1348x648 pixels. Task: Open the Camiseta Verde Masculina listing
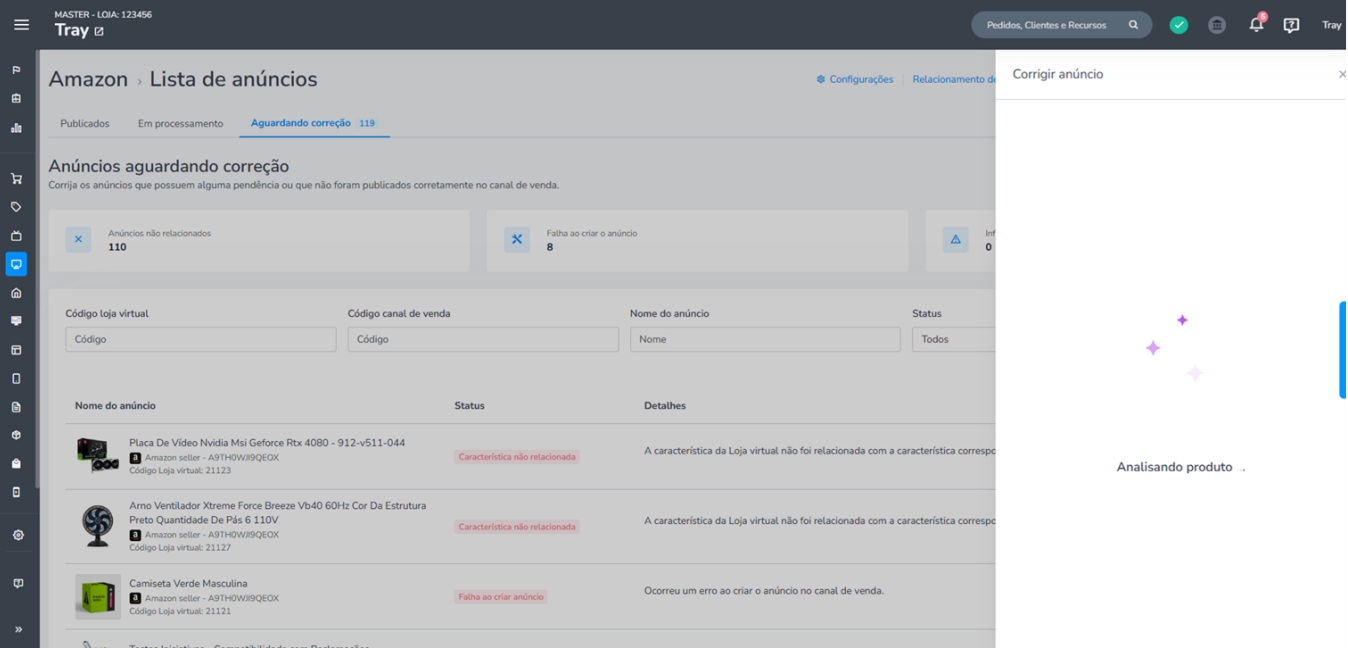[188, 584]
